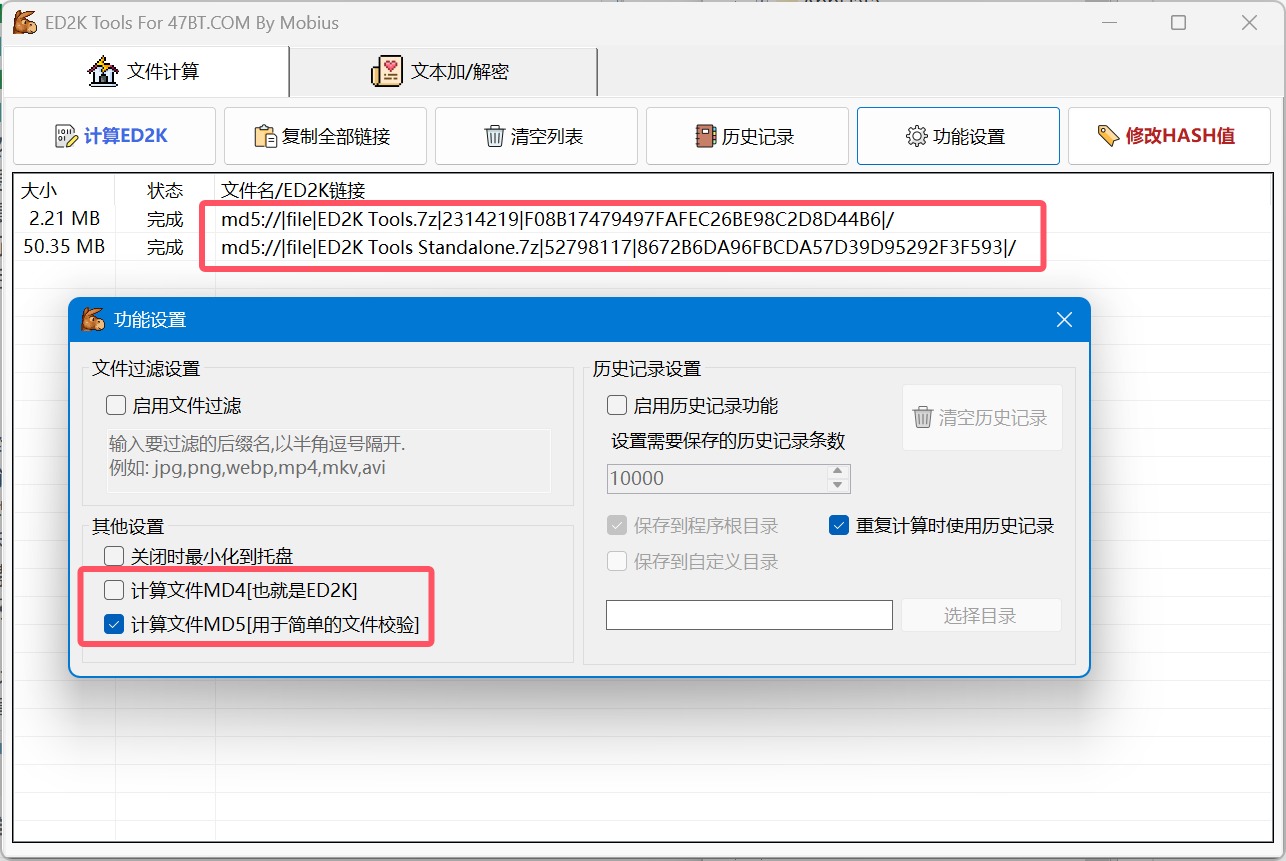The image size is (1286, 861).
Task: Click the house icon on 文件计算 tab
Action: click(103, 71)
